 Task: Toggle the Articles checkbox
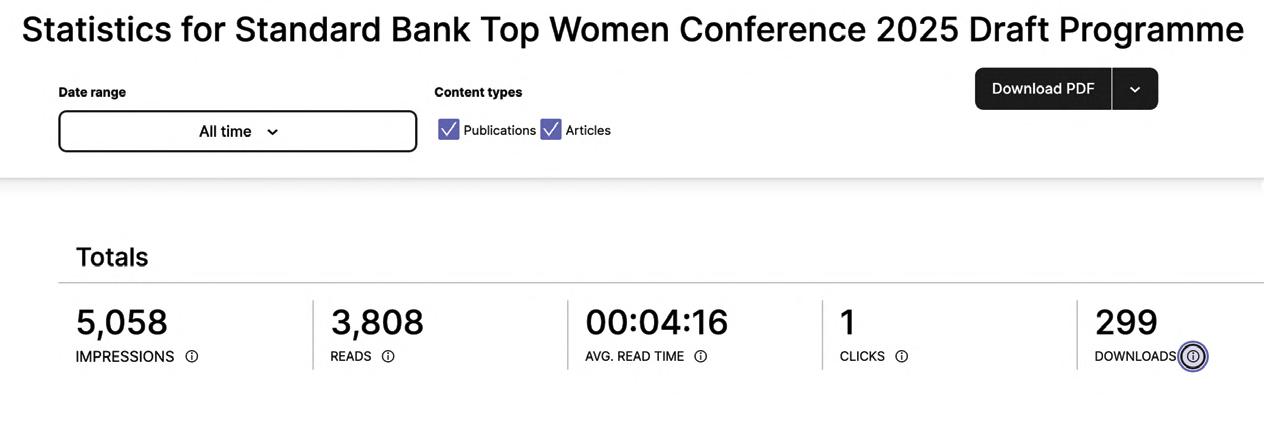click(551, 130)
